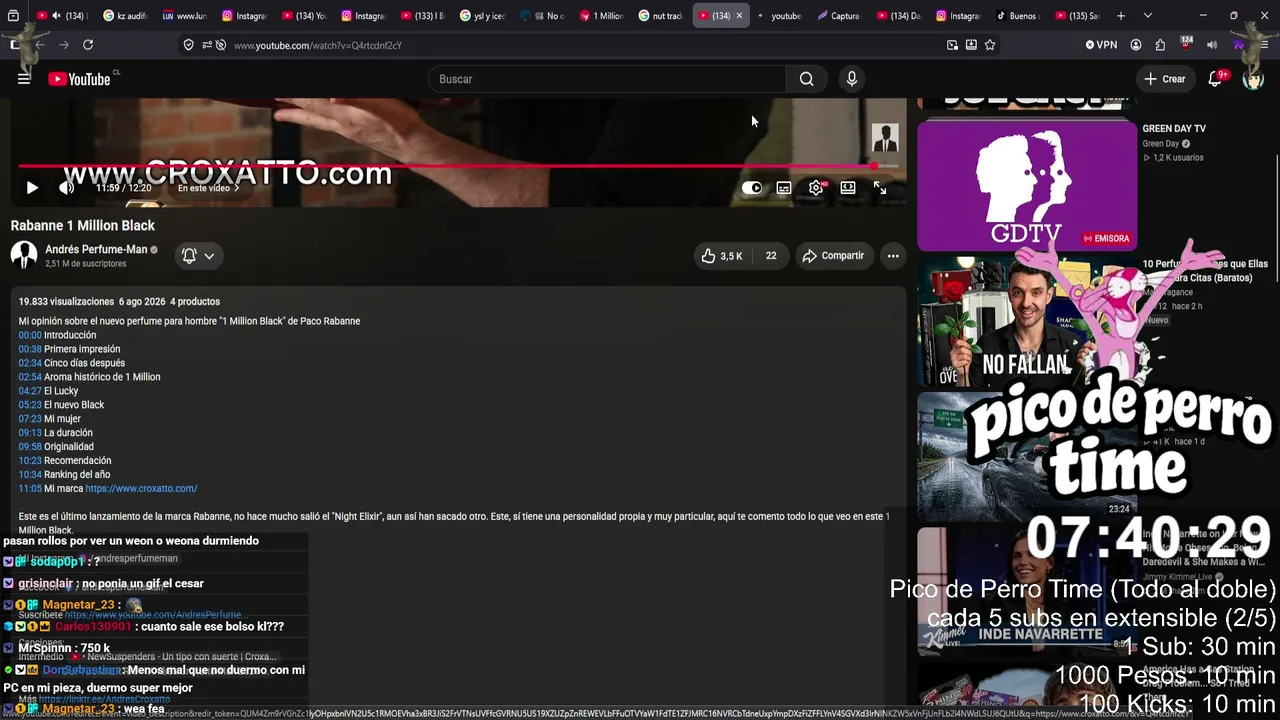Screen dimensions: 1280x720
Task: Open the browser extensions icon
Action: point(1160,45)
